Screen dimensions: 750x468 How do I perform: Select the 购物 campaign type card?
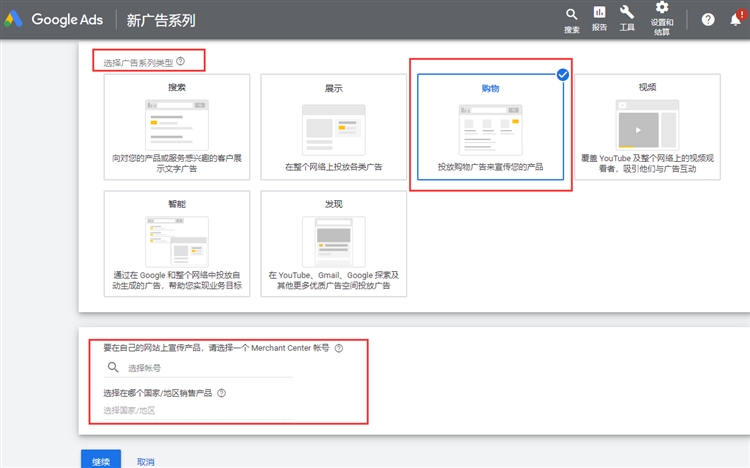point(491,127)
